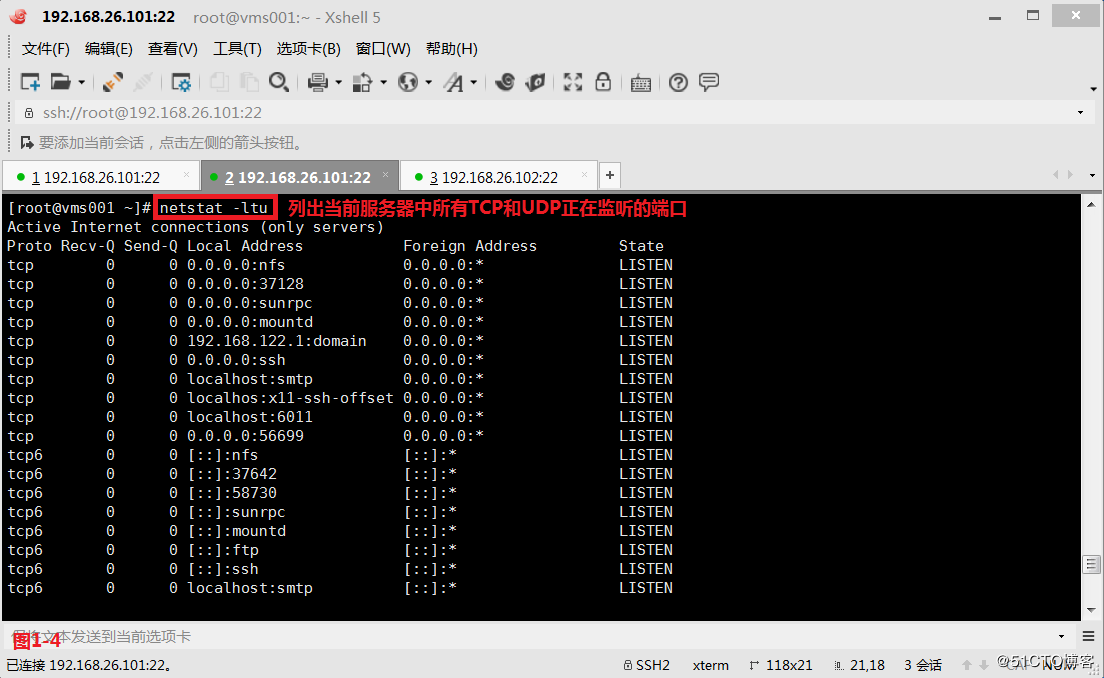Add a new tab with plus button

click(610, 175)
